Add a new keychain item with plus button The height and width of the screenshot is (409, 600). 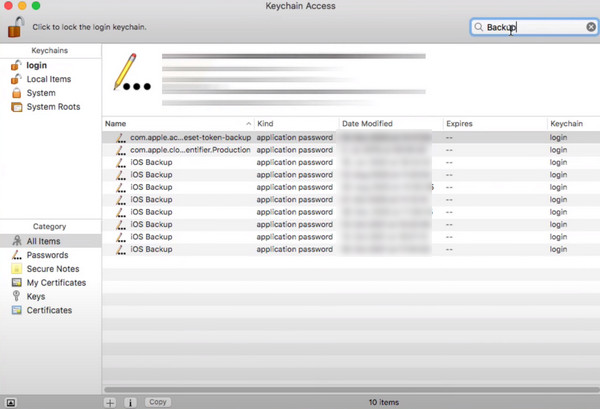(110, 402)
